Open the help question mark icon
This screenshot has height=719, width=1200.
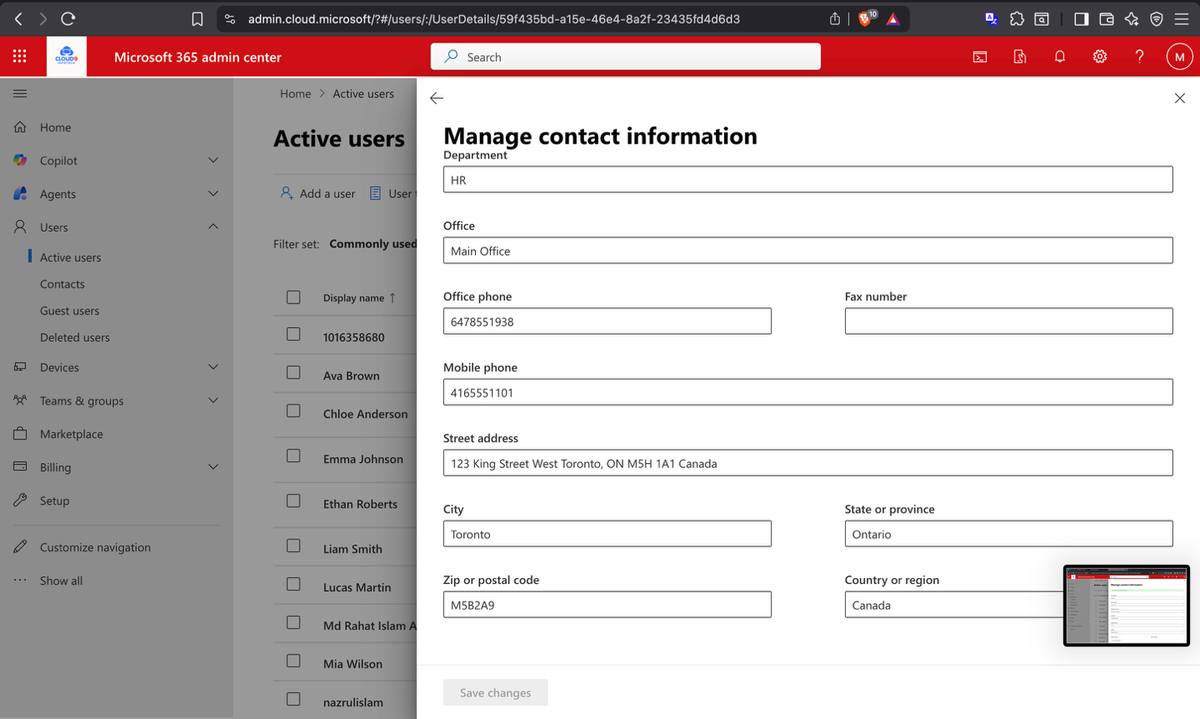point(1140,57)
